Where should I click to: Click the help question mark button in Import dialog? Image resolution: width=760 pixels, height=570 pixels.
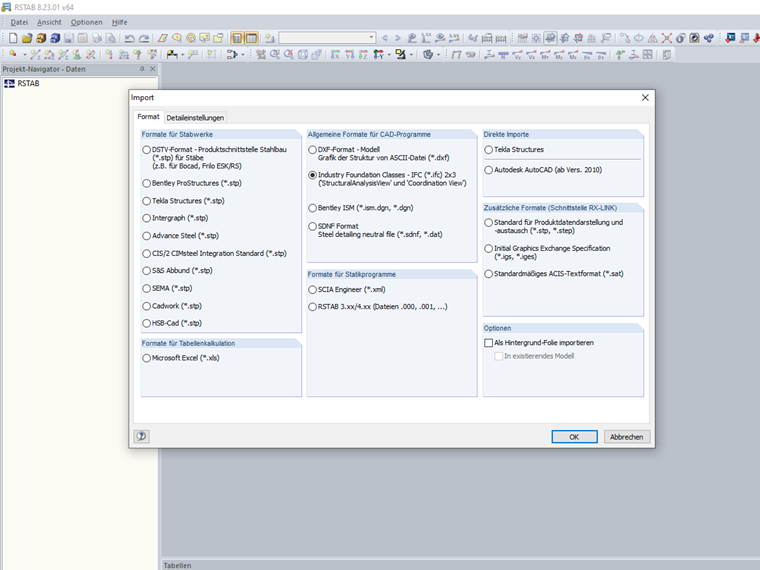coord(142,436)
